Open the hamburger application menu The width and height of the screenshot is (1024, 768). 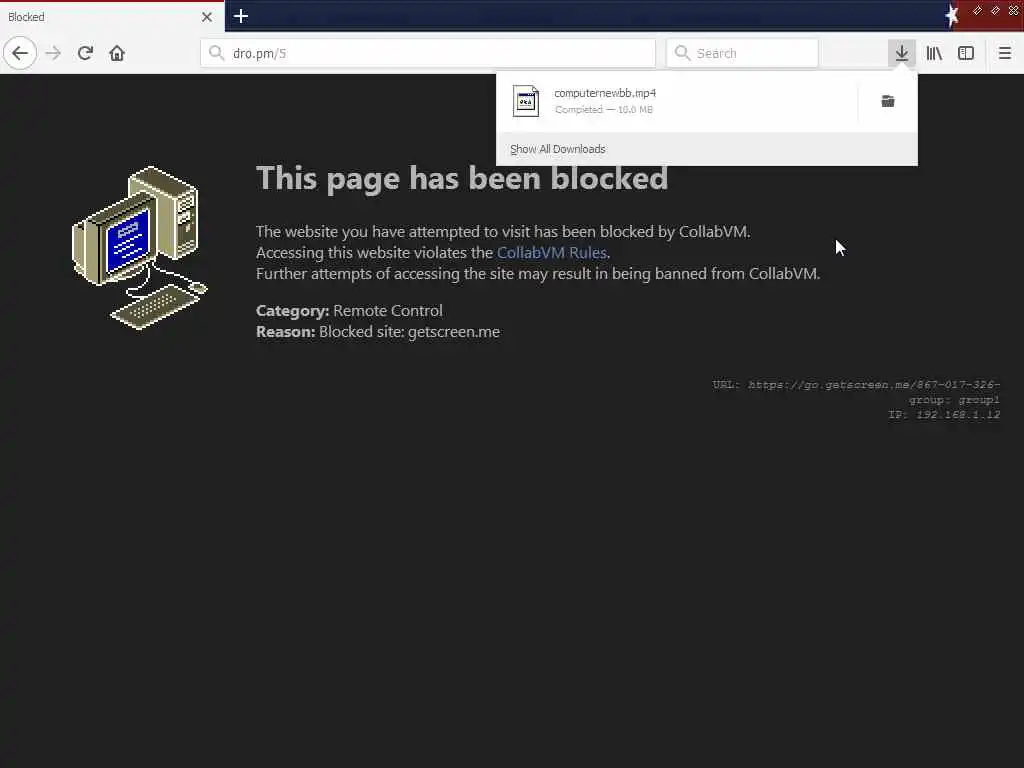(1004, 53)
